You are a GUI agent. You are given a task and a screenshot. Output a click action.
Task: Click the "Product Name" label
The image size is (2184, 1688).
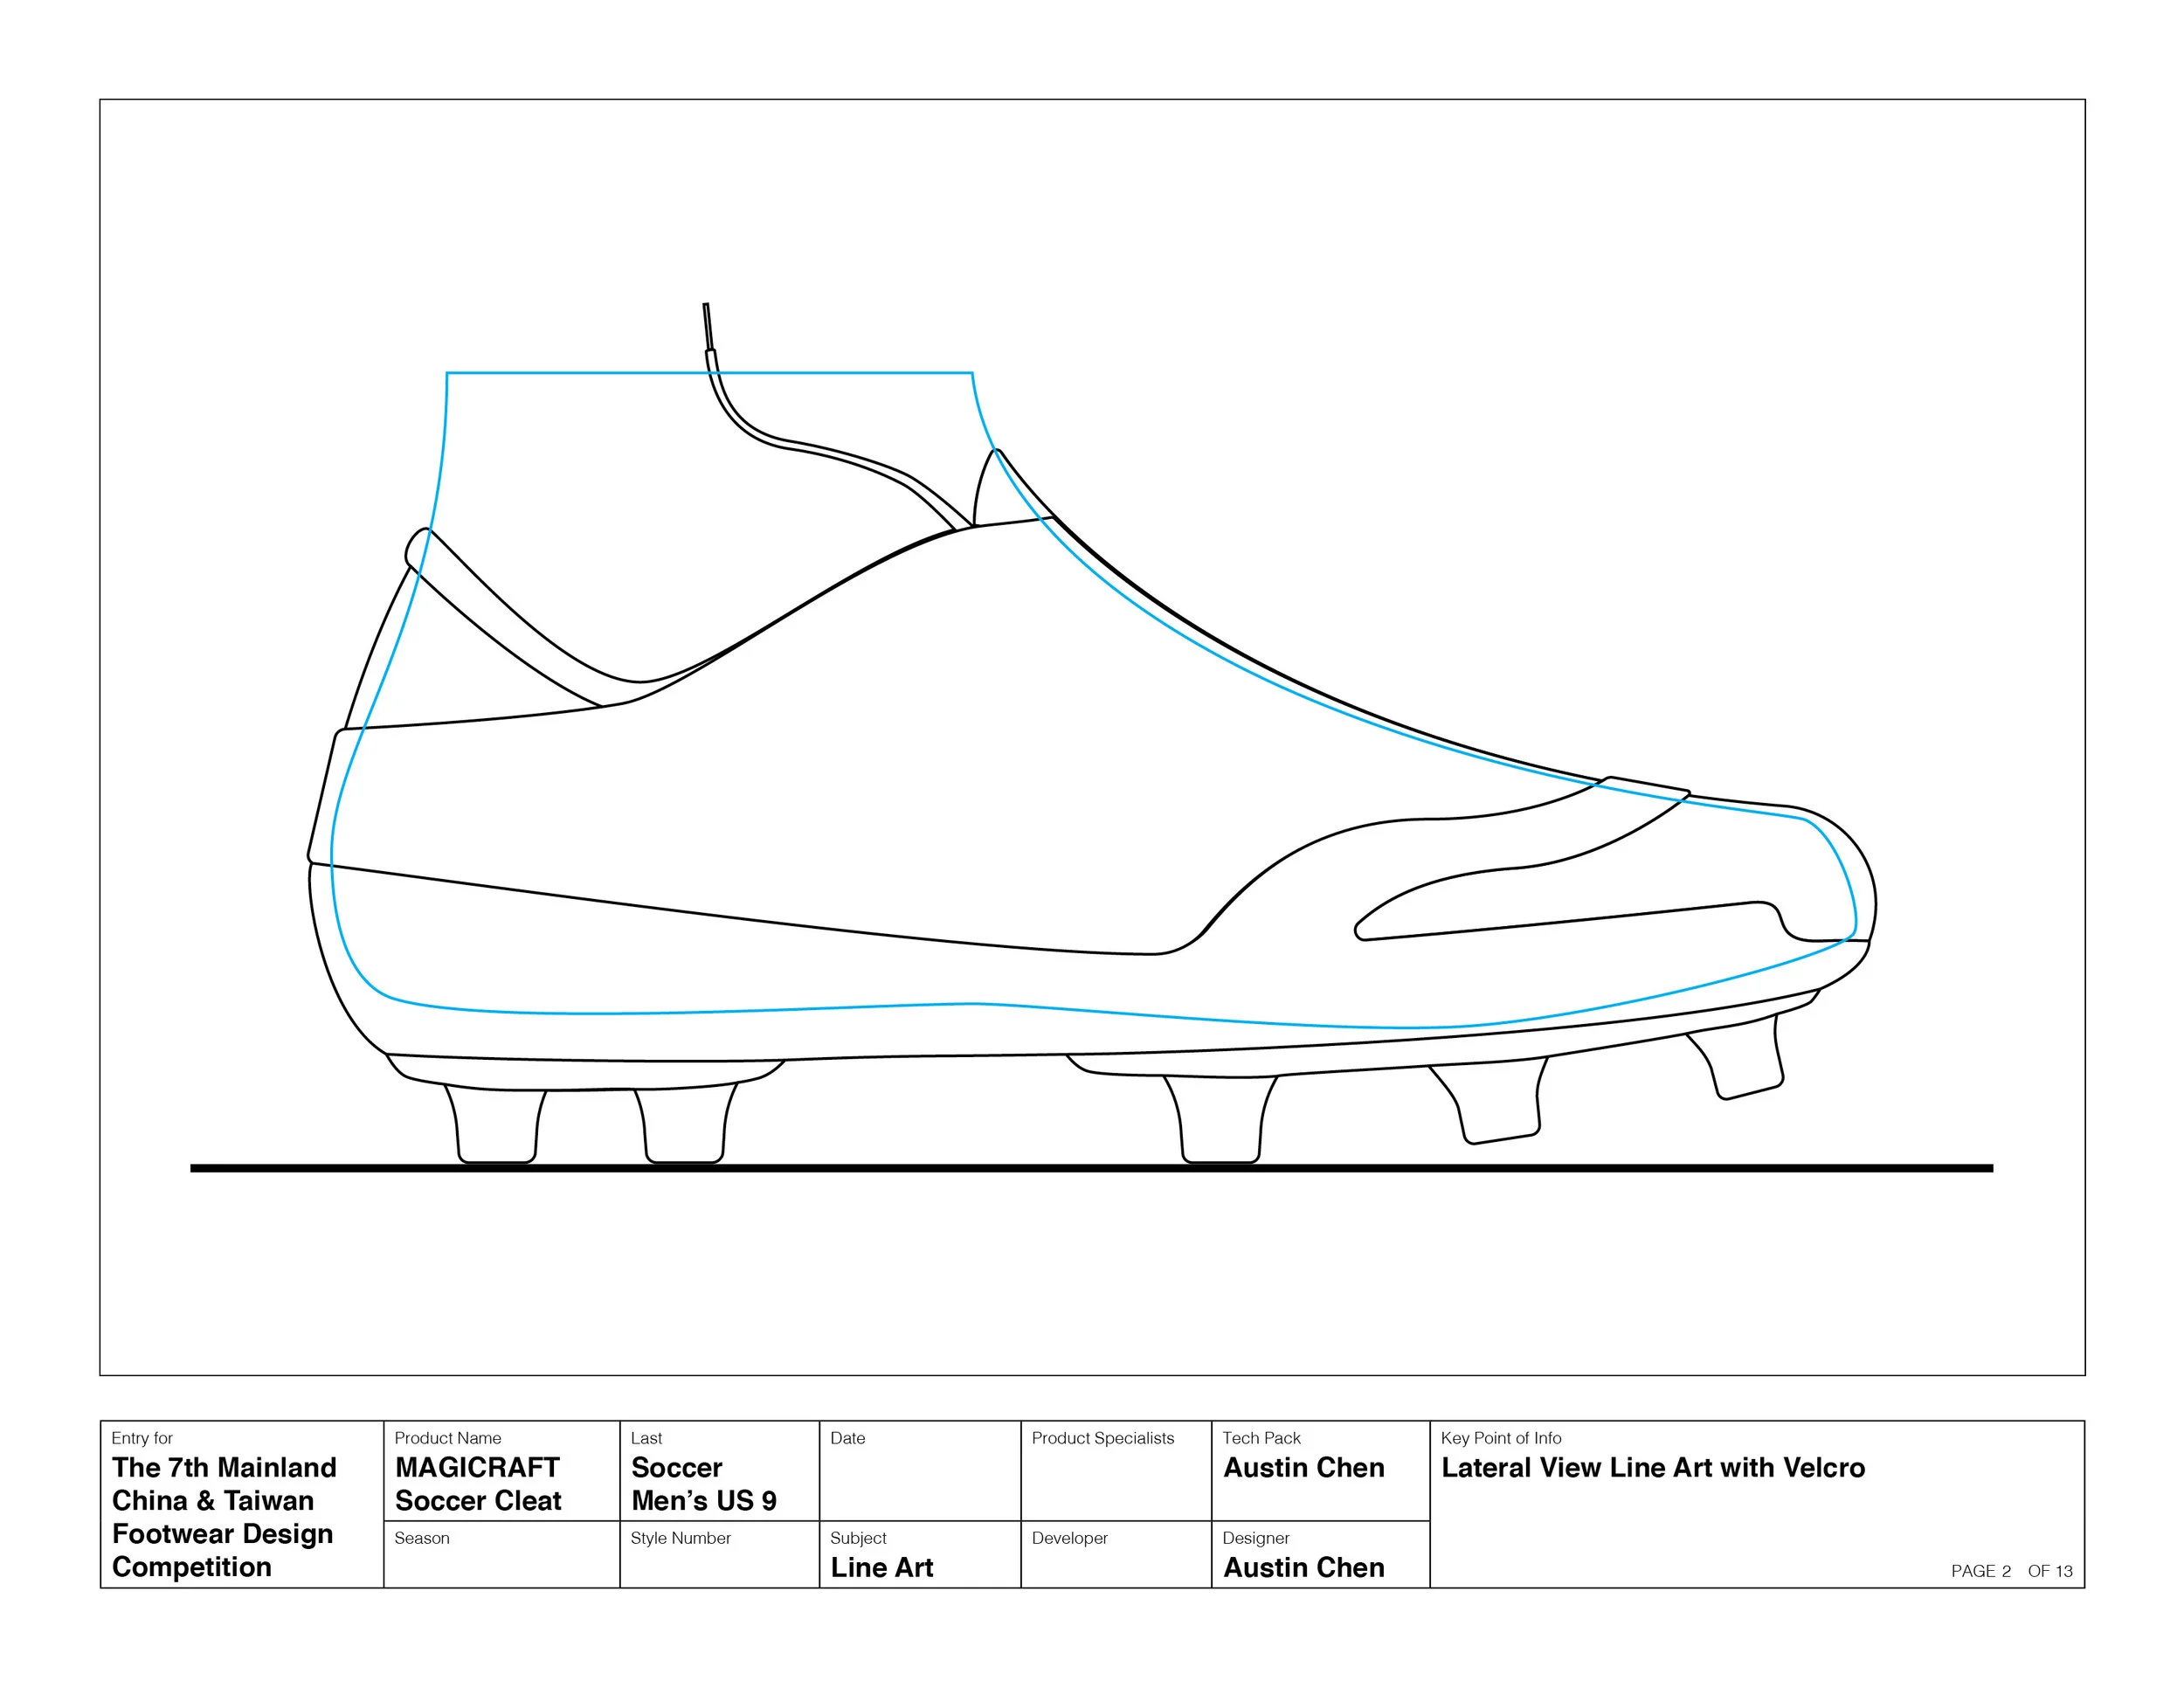tap(447, 1438)
